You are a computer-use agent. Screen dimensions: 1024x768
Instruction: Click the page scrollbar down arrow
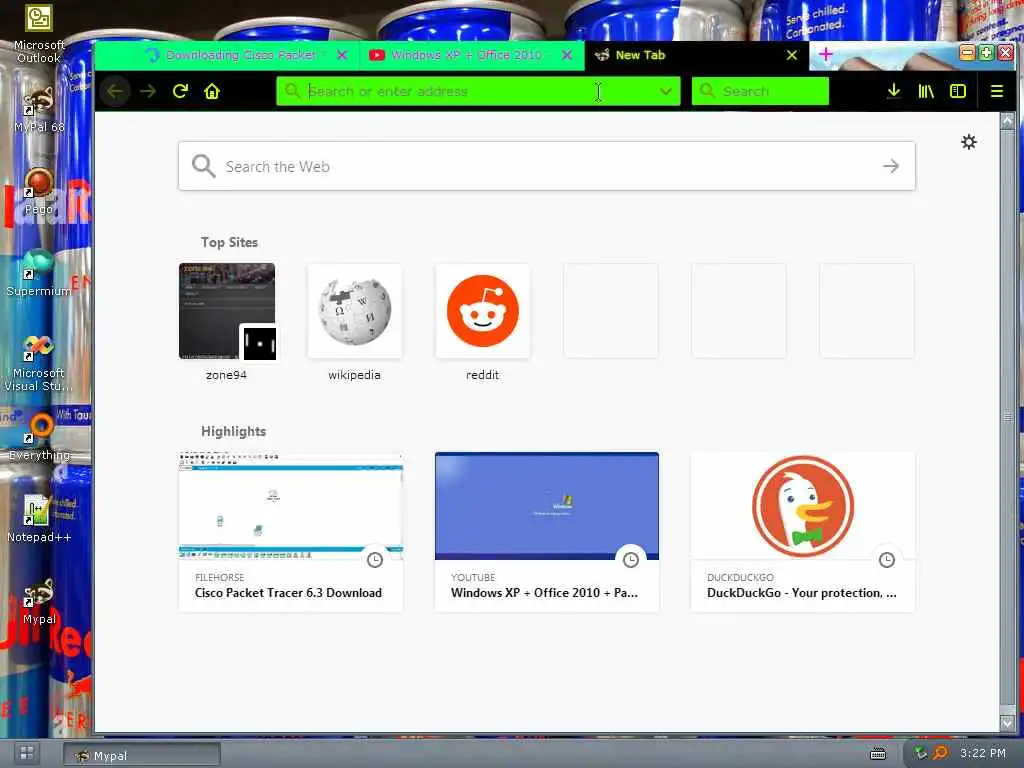pyautogui.click(x=1007, y=723)
